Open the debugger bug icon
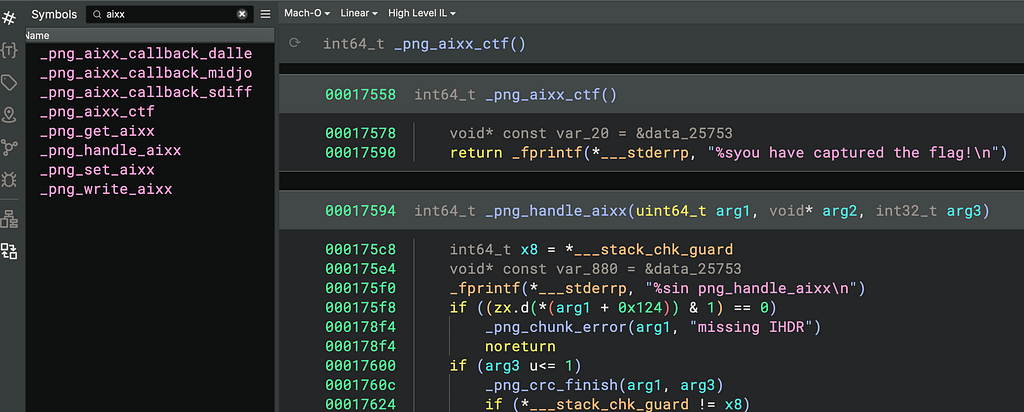Image resolution: width=1024 pixels, height=412 pixels. [9, 179]
